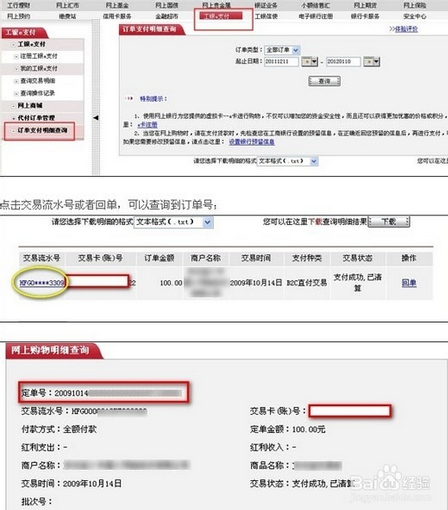This screenshot has width=448, height=510.
Task: Select 代付订单管理 in left sidebar
Action: tap(36, 118)
